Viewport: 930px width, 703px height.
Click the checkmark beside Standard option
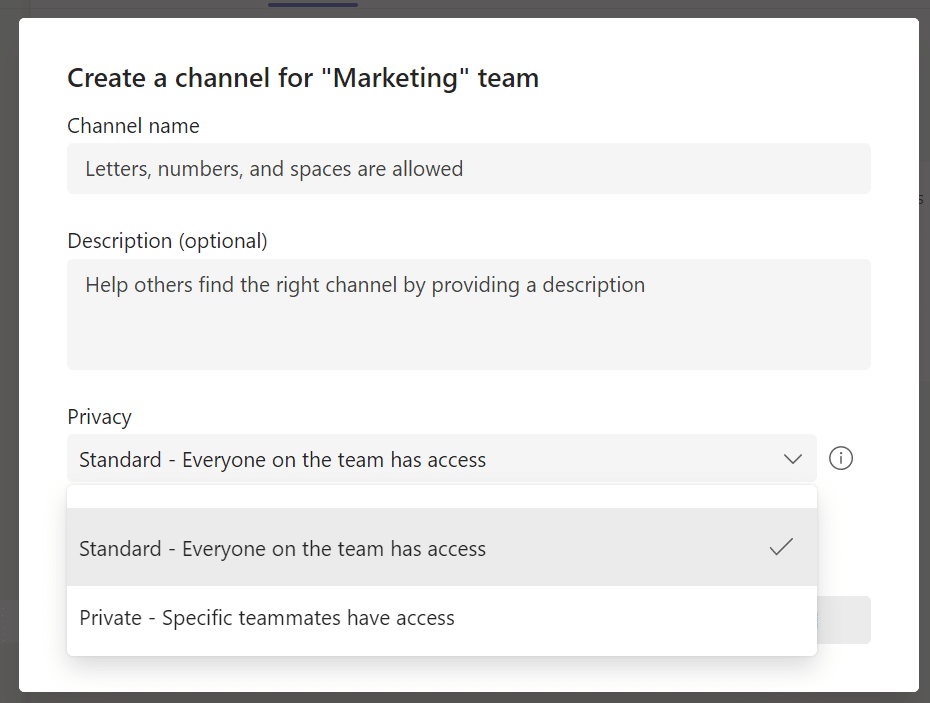pyautogui.click(x=781, y=546)
